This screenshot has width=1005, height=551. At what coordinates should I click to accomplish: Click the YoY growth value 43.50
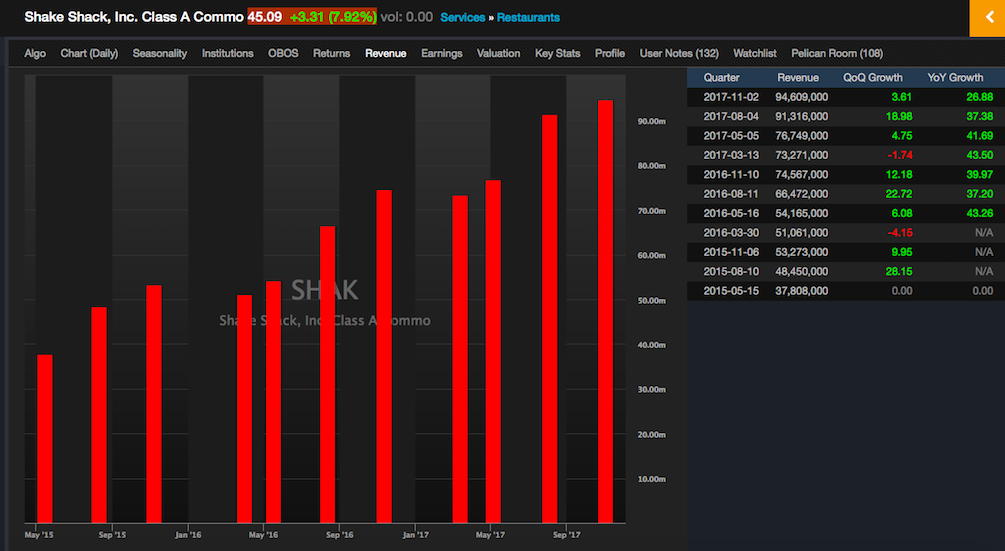tap(980, 155)
